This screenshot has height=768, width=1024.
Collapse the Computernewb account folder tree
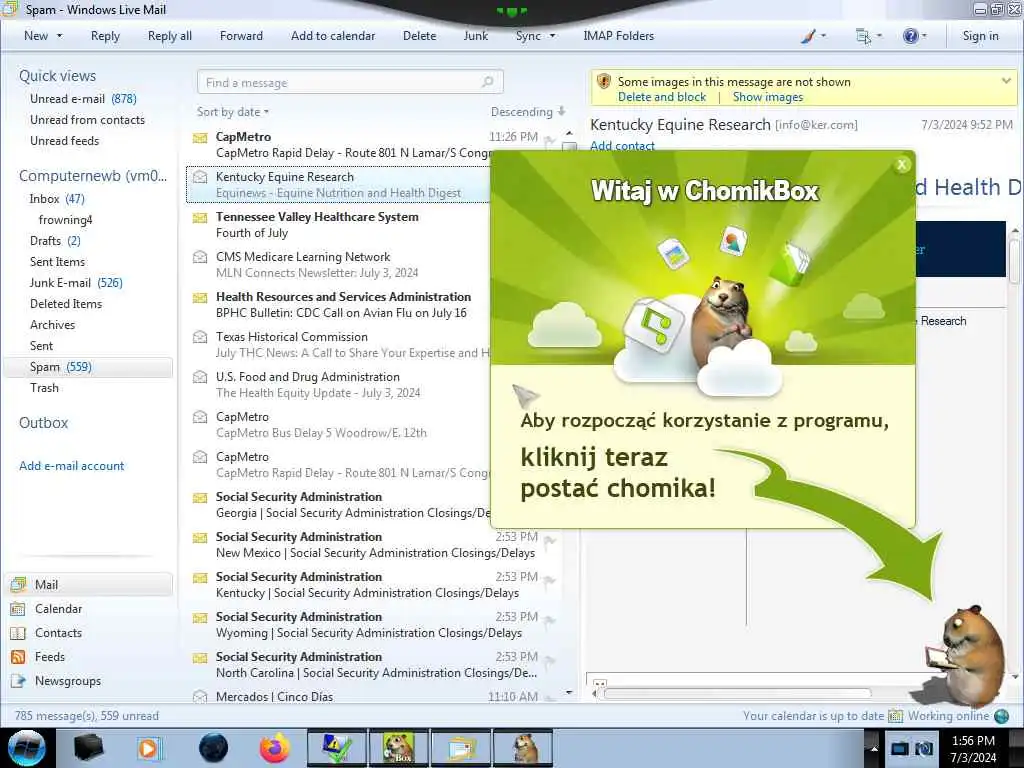pyautogui.click(x=93, y=176)
